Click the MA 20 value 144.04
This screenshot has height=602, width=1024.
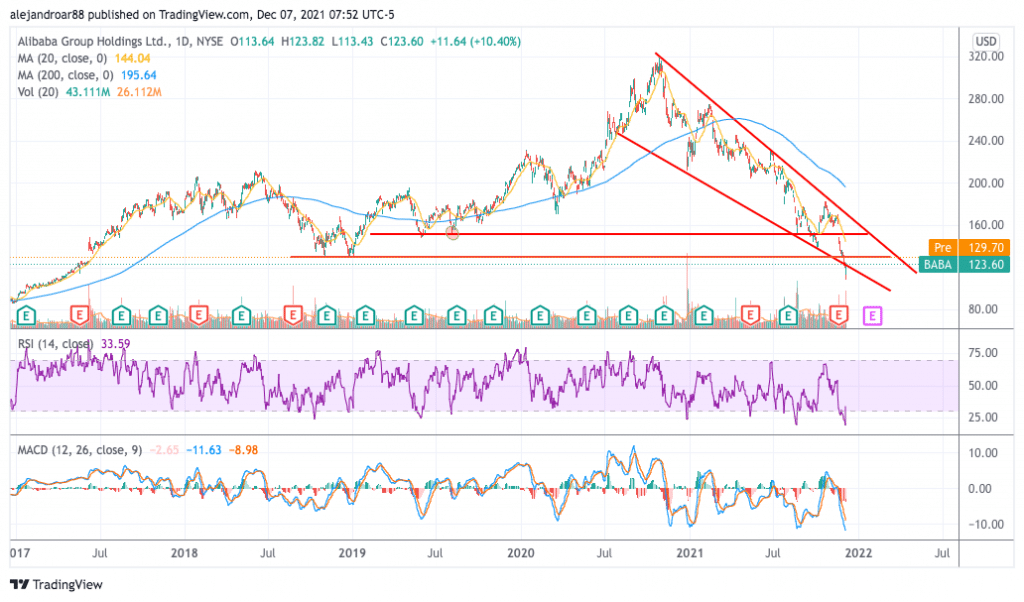(133, 58)
